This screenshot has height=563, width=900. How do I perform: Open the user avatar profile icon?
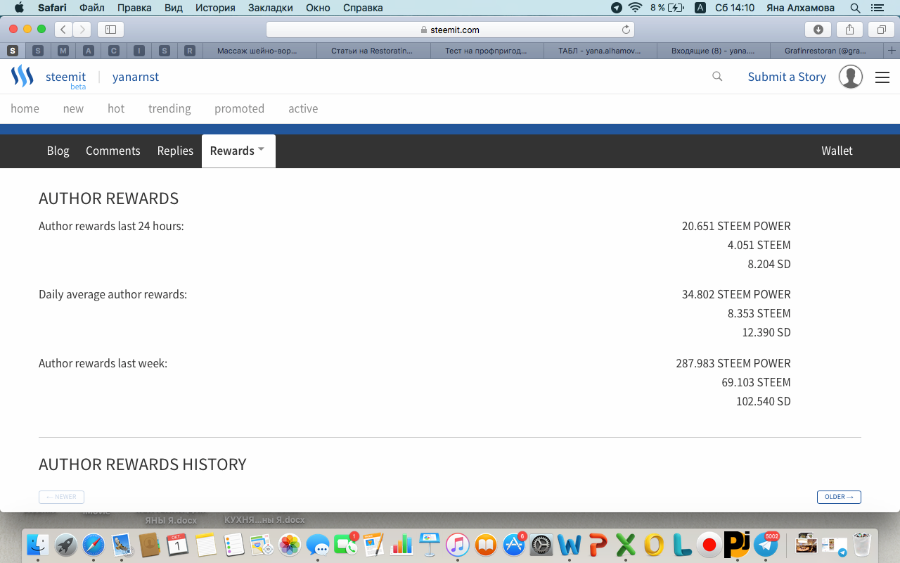850,76
